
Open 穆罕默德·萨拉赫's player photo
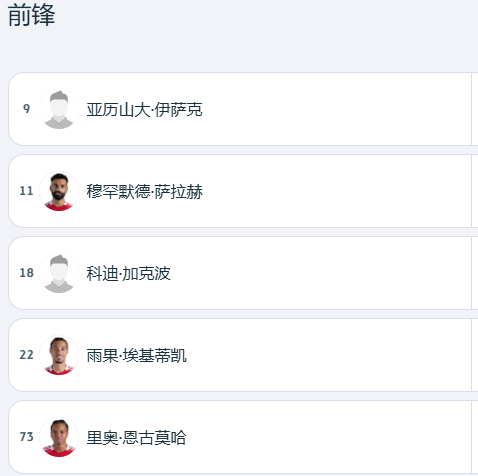59,191
